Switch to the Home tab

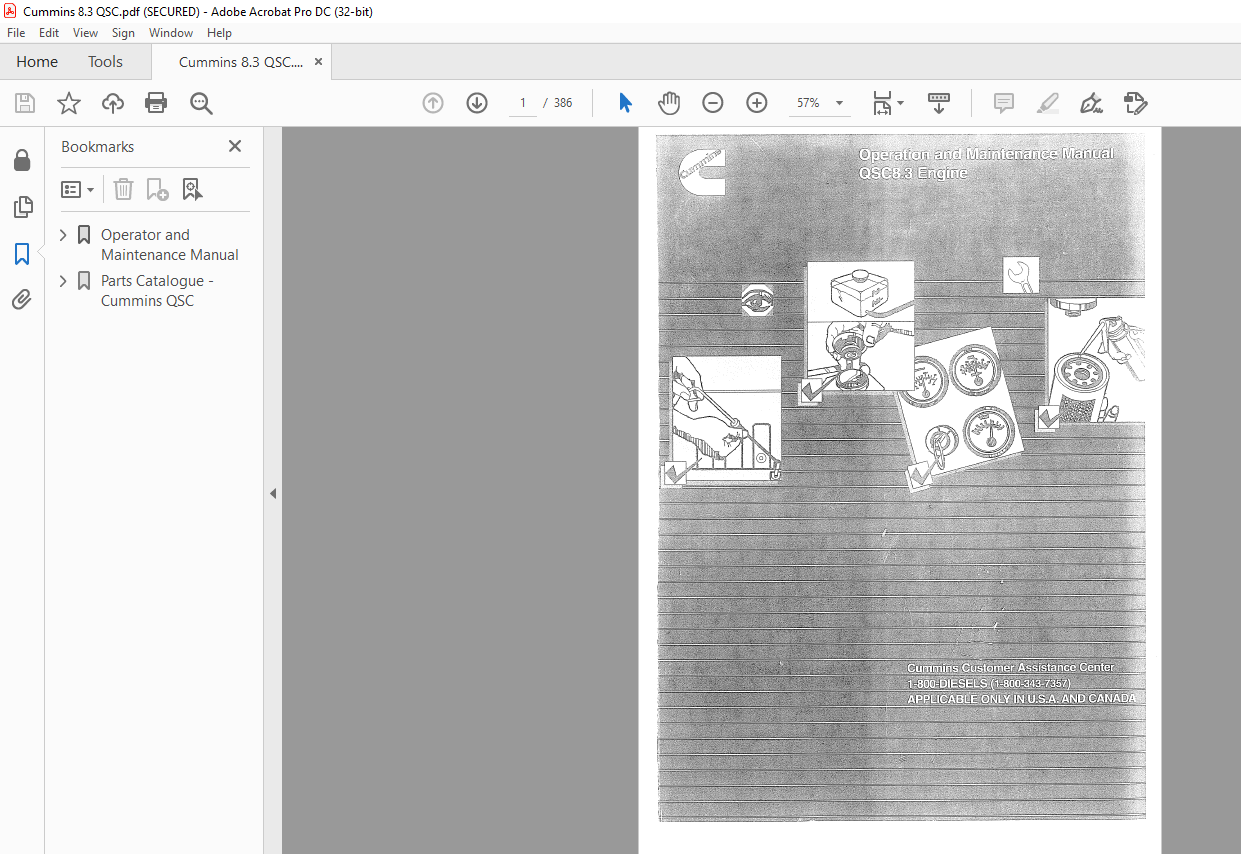pyautogui.click(x=37, y=62)
